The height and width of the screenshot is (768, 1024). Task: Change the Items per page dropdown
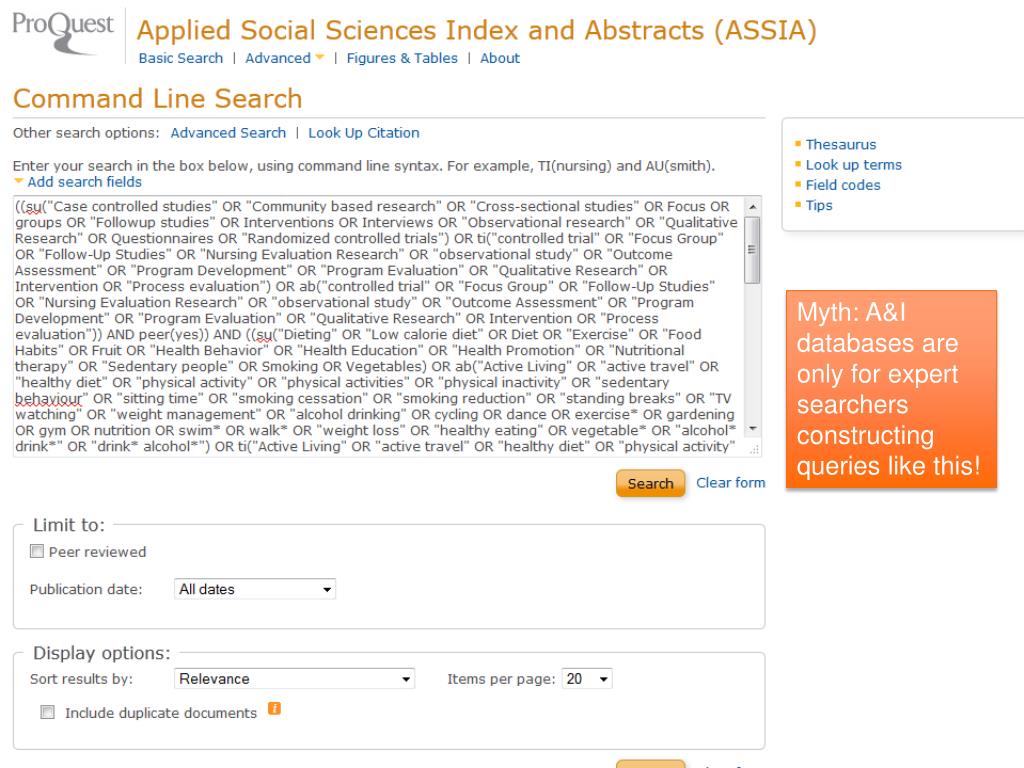(x=587, y=679)
